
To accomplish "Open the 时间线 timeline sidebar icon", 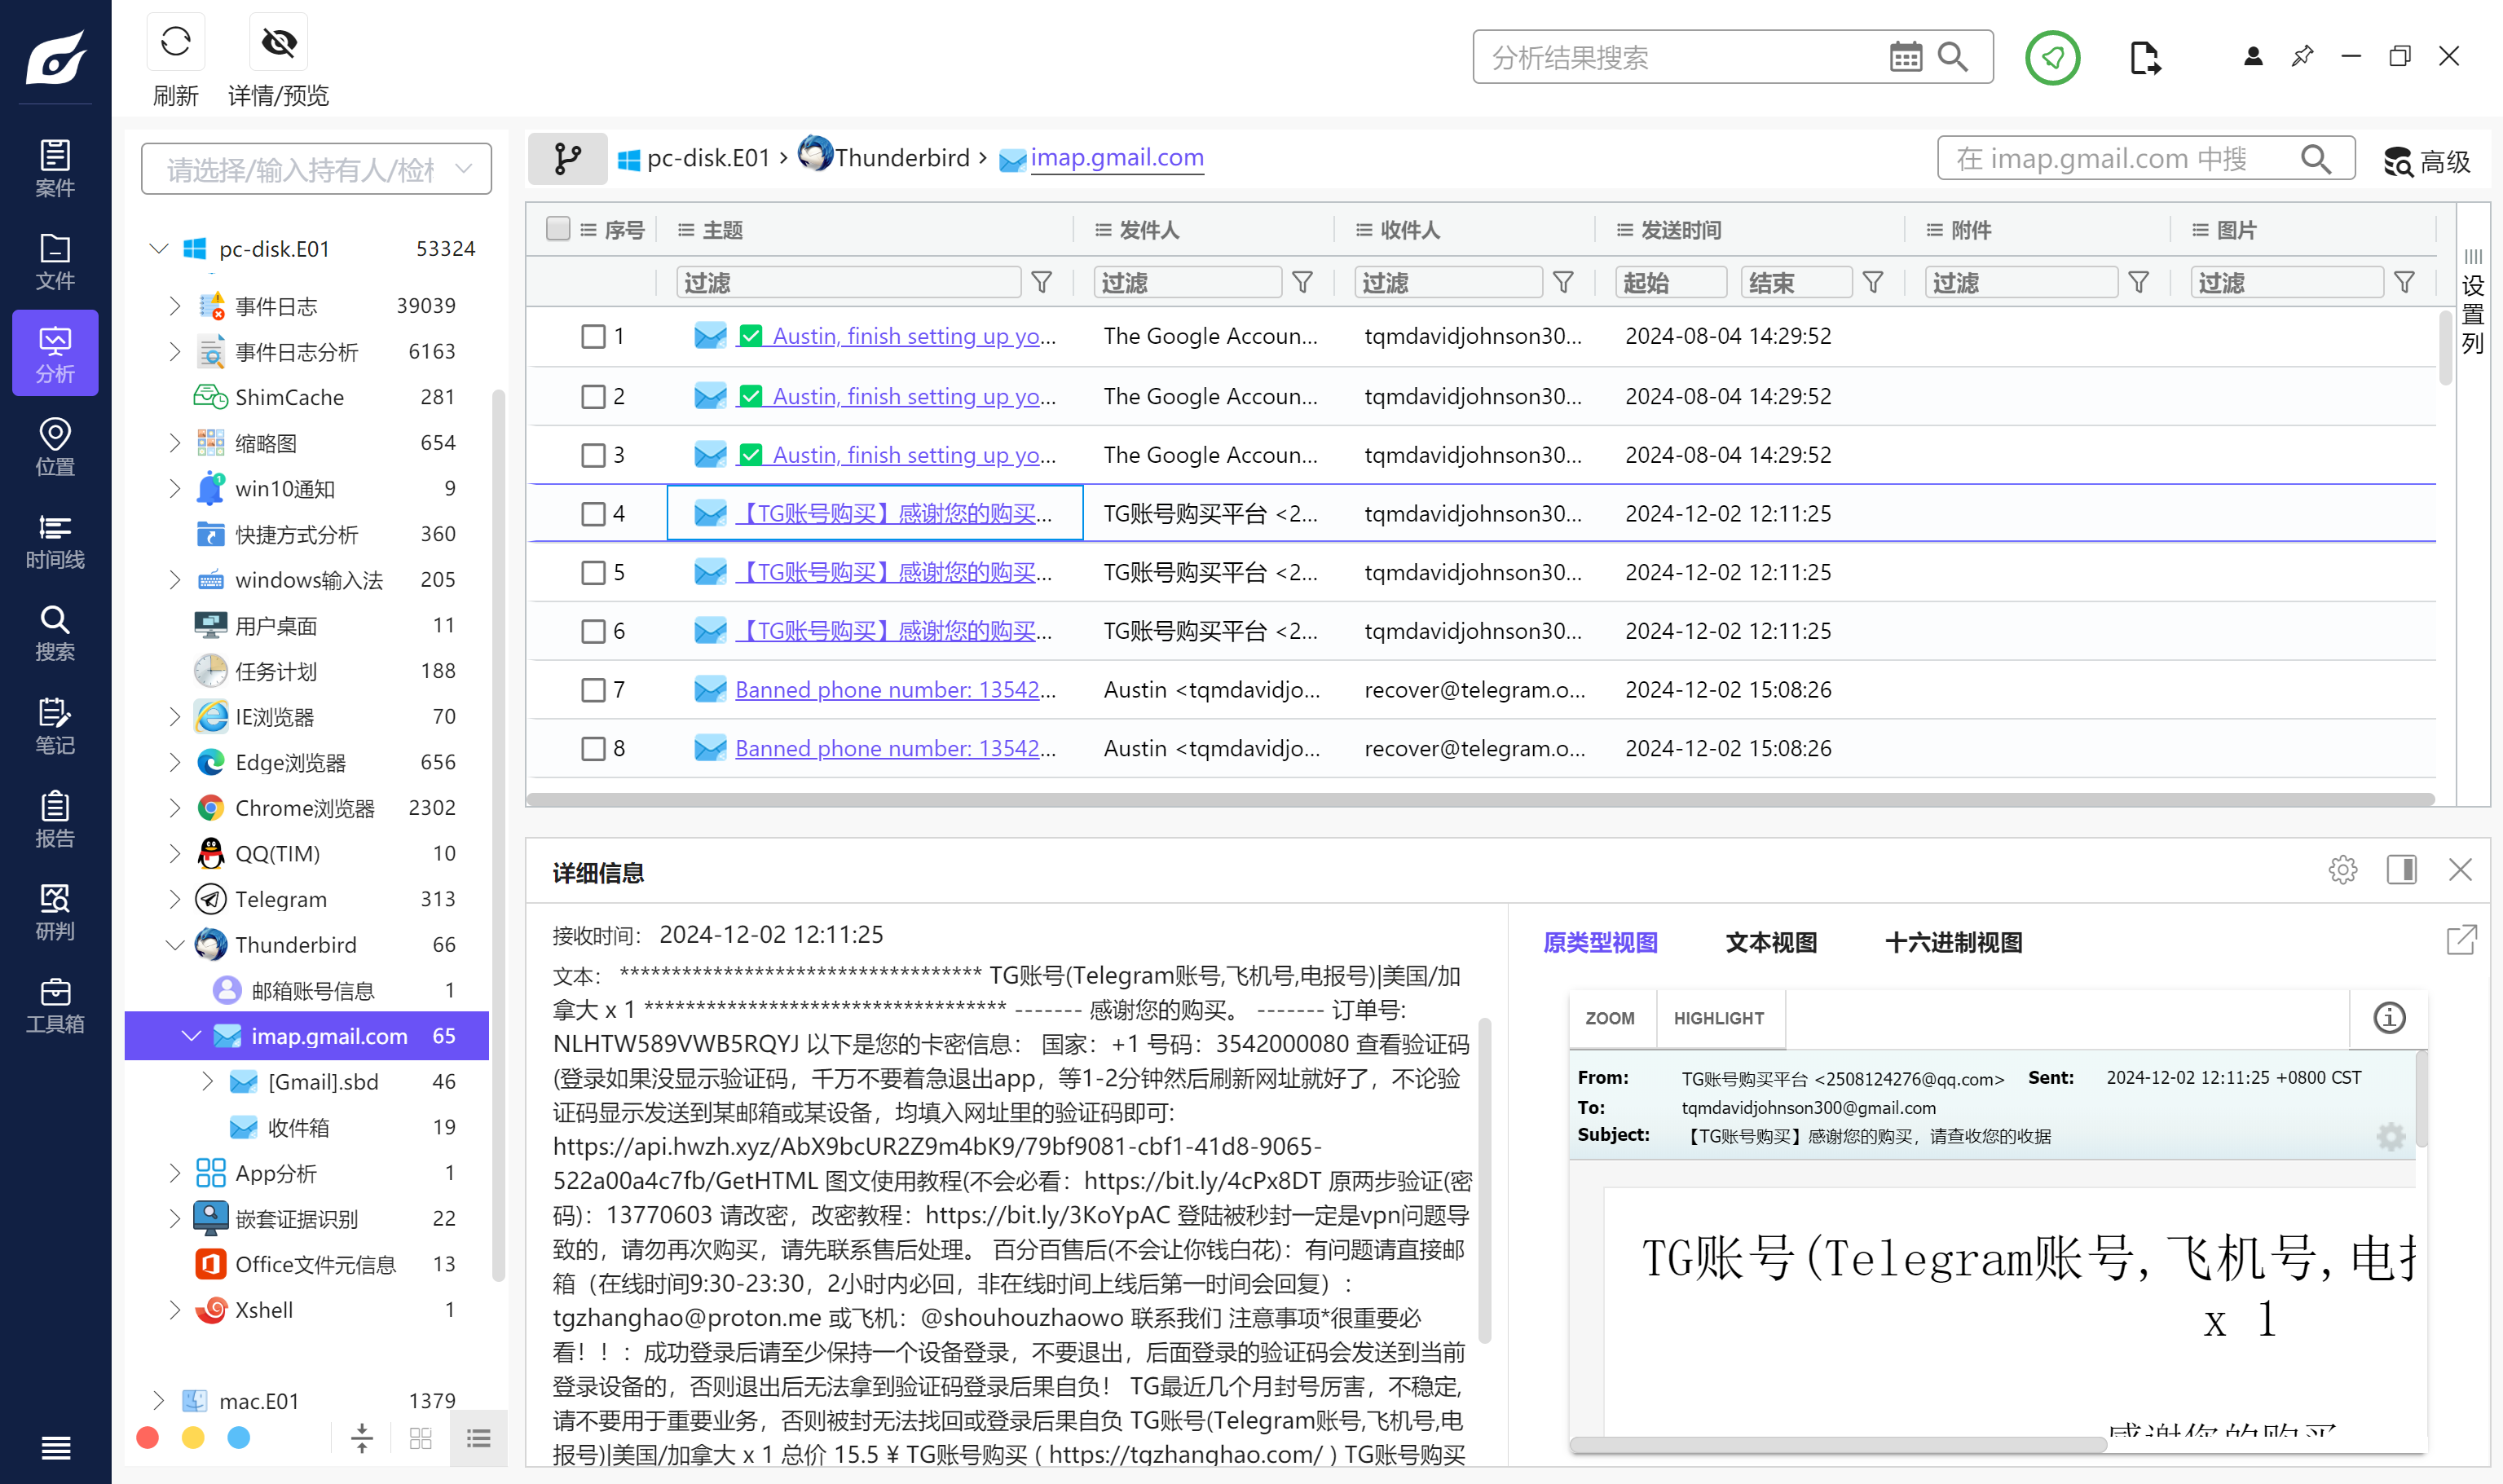I will coord(55,540).
